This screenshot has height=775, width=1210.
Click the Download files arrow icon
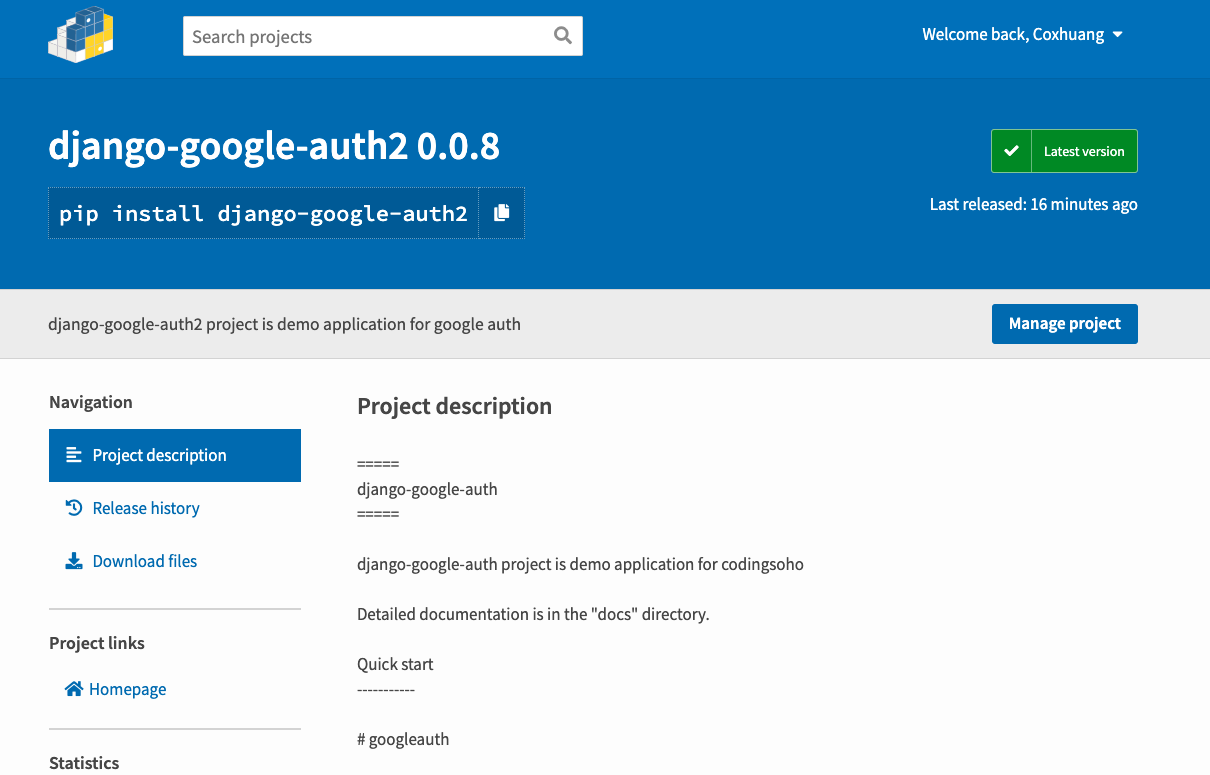click(x=74, y=561)
